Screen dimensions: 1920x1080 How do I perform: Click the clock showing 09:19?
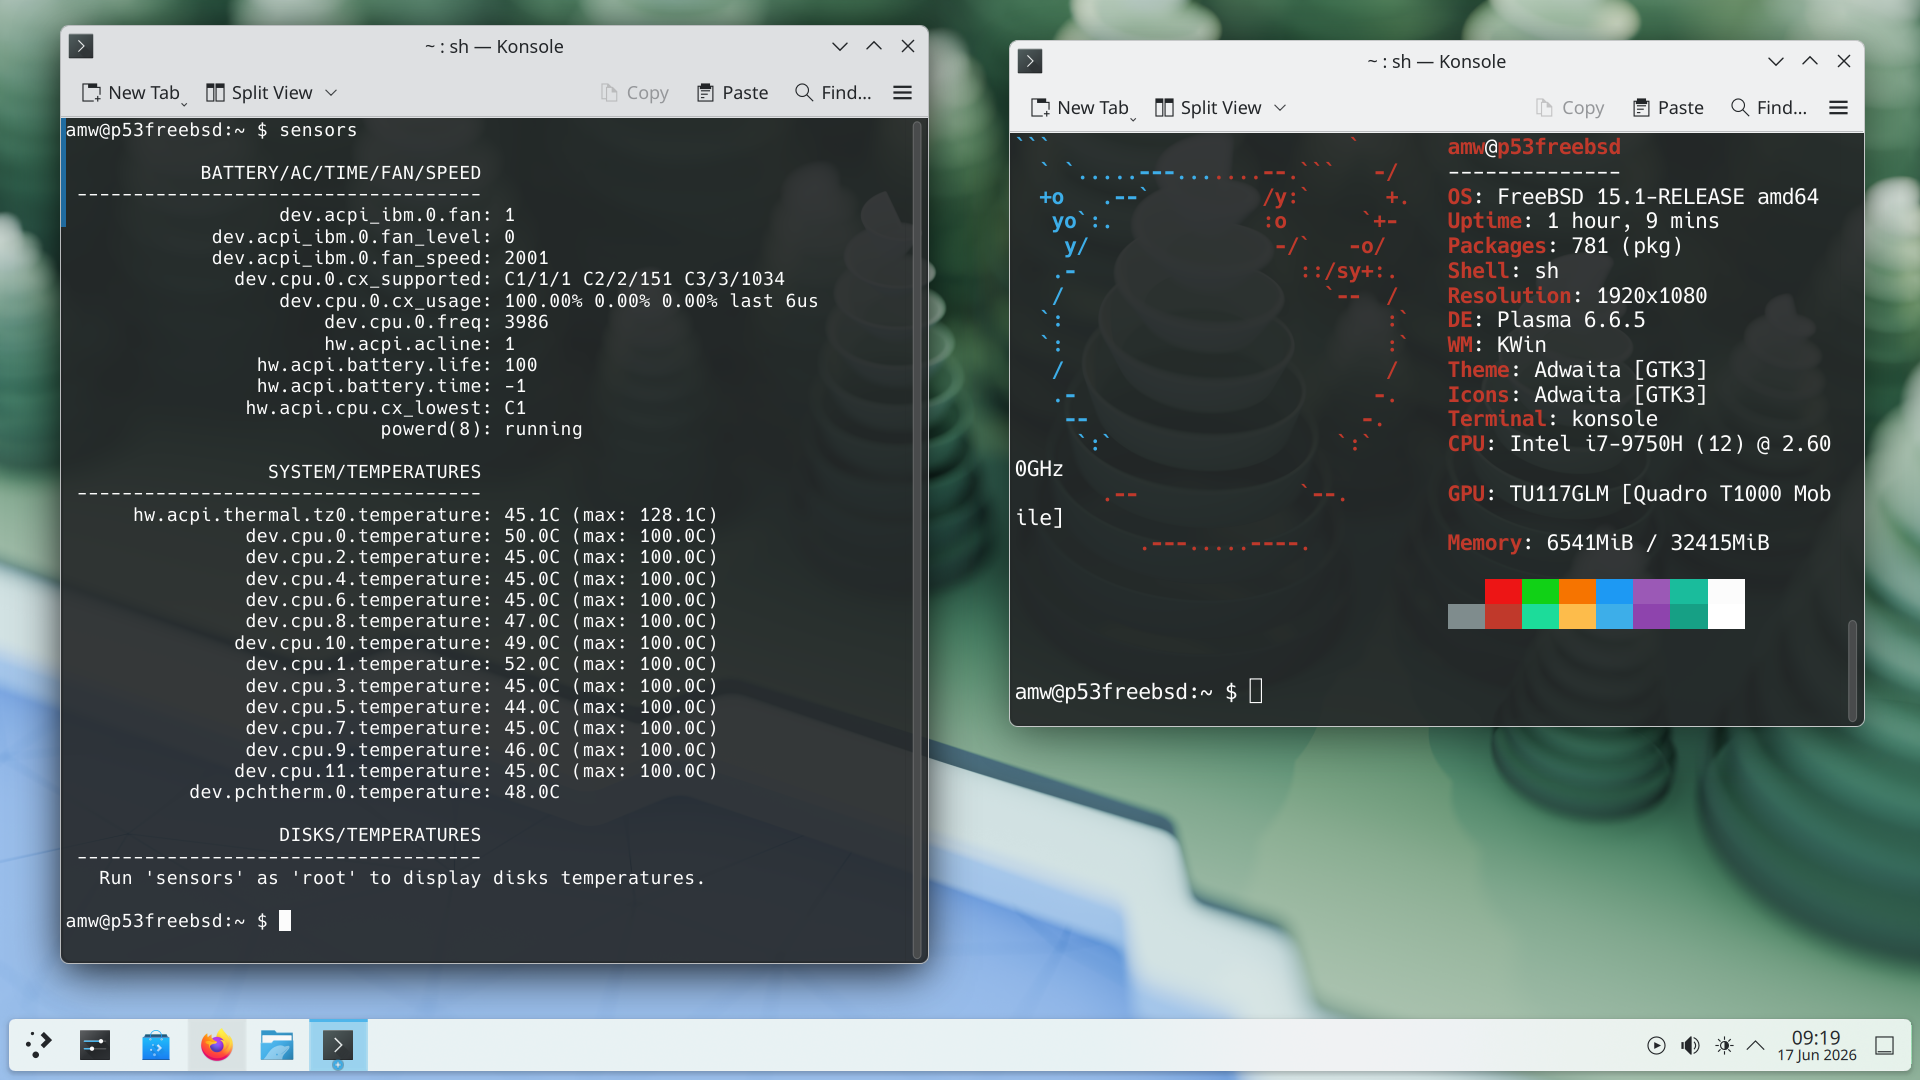1816,1045
